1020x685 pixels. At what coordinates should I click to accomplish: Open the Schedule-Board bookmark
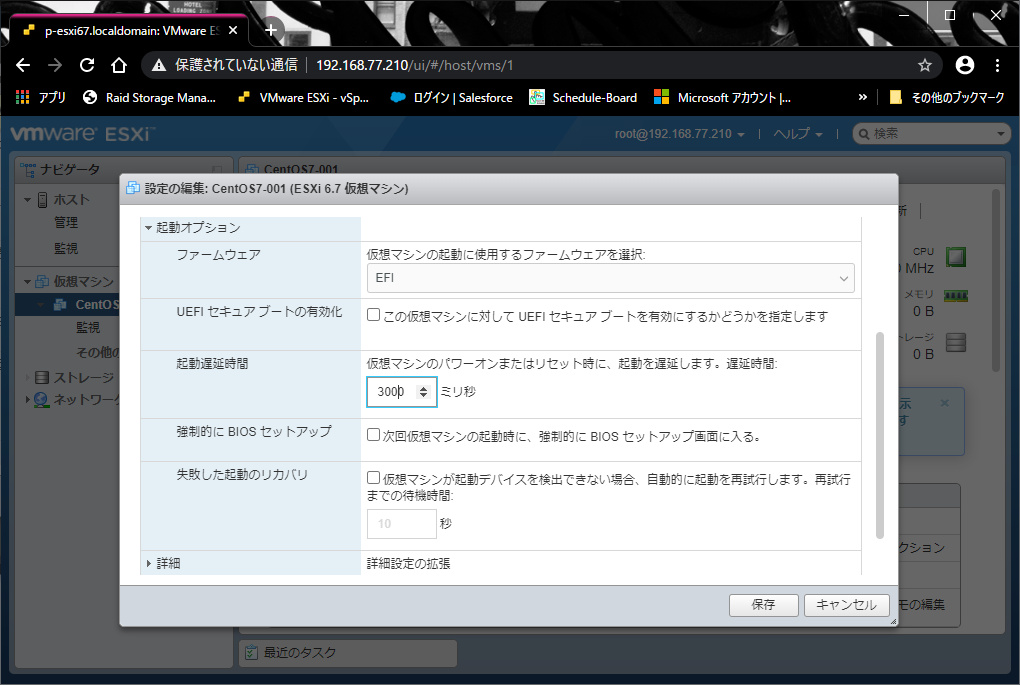click(x=584, y=98)
